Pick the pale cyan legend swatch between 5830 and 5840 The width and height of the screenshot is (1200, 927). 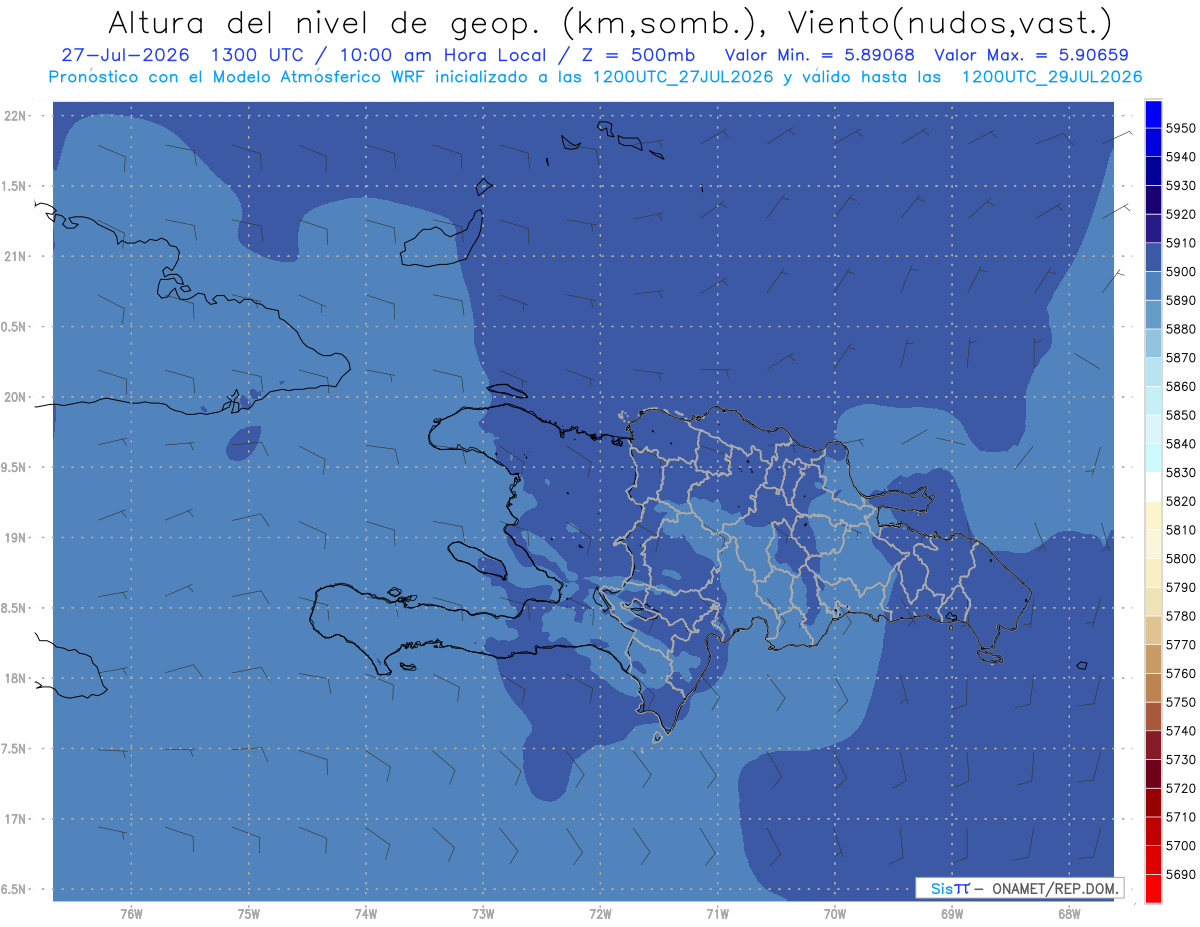(1153, 458)
